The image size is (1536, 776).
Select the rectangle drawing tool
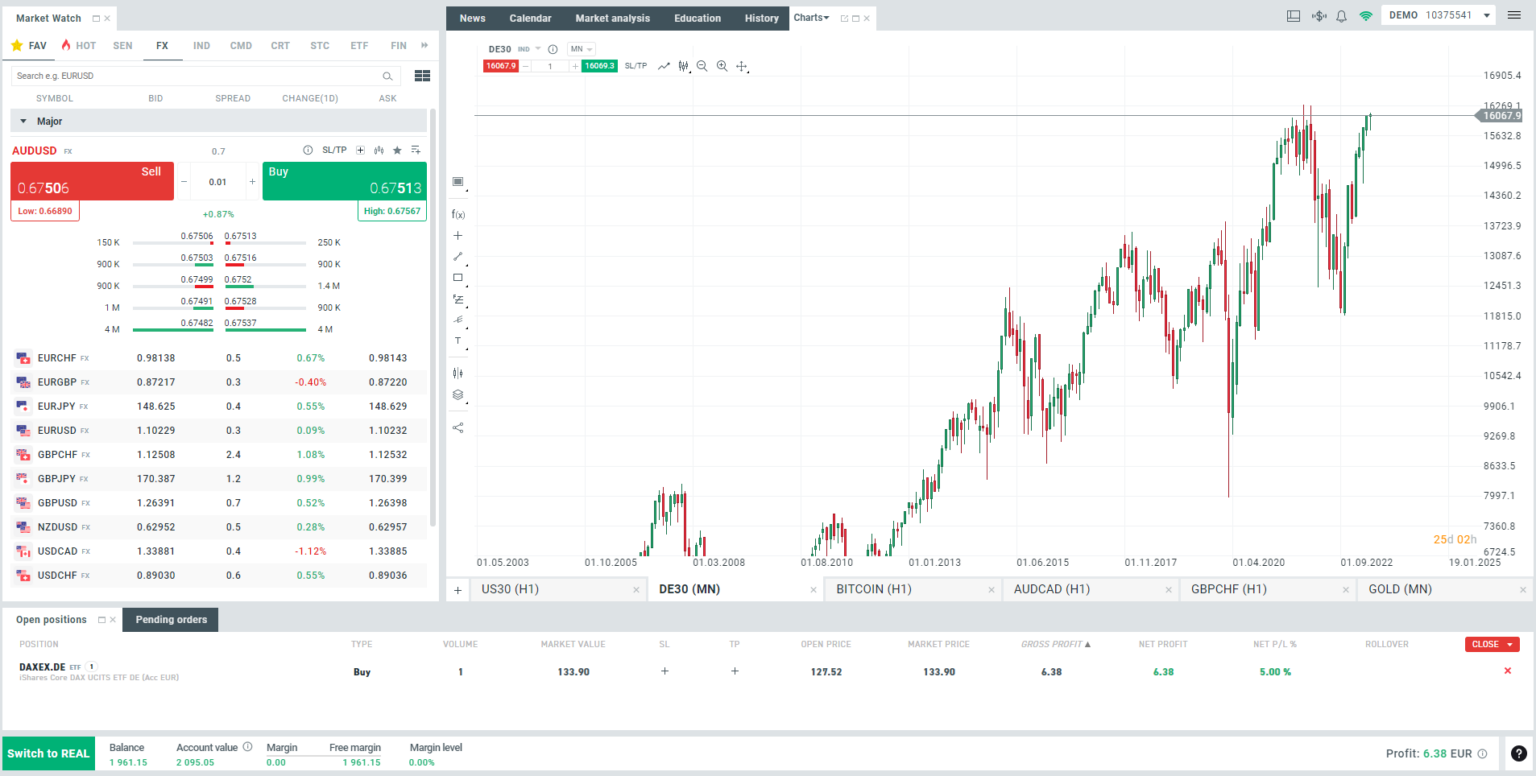[458, 277]
